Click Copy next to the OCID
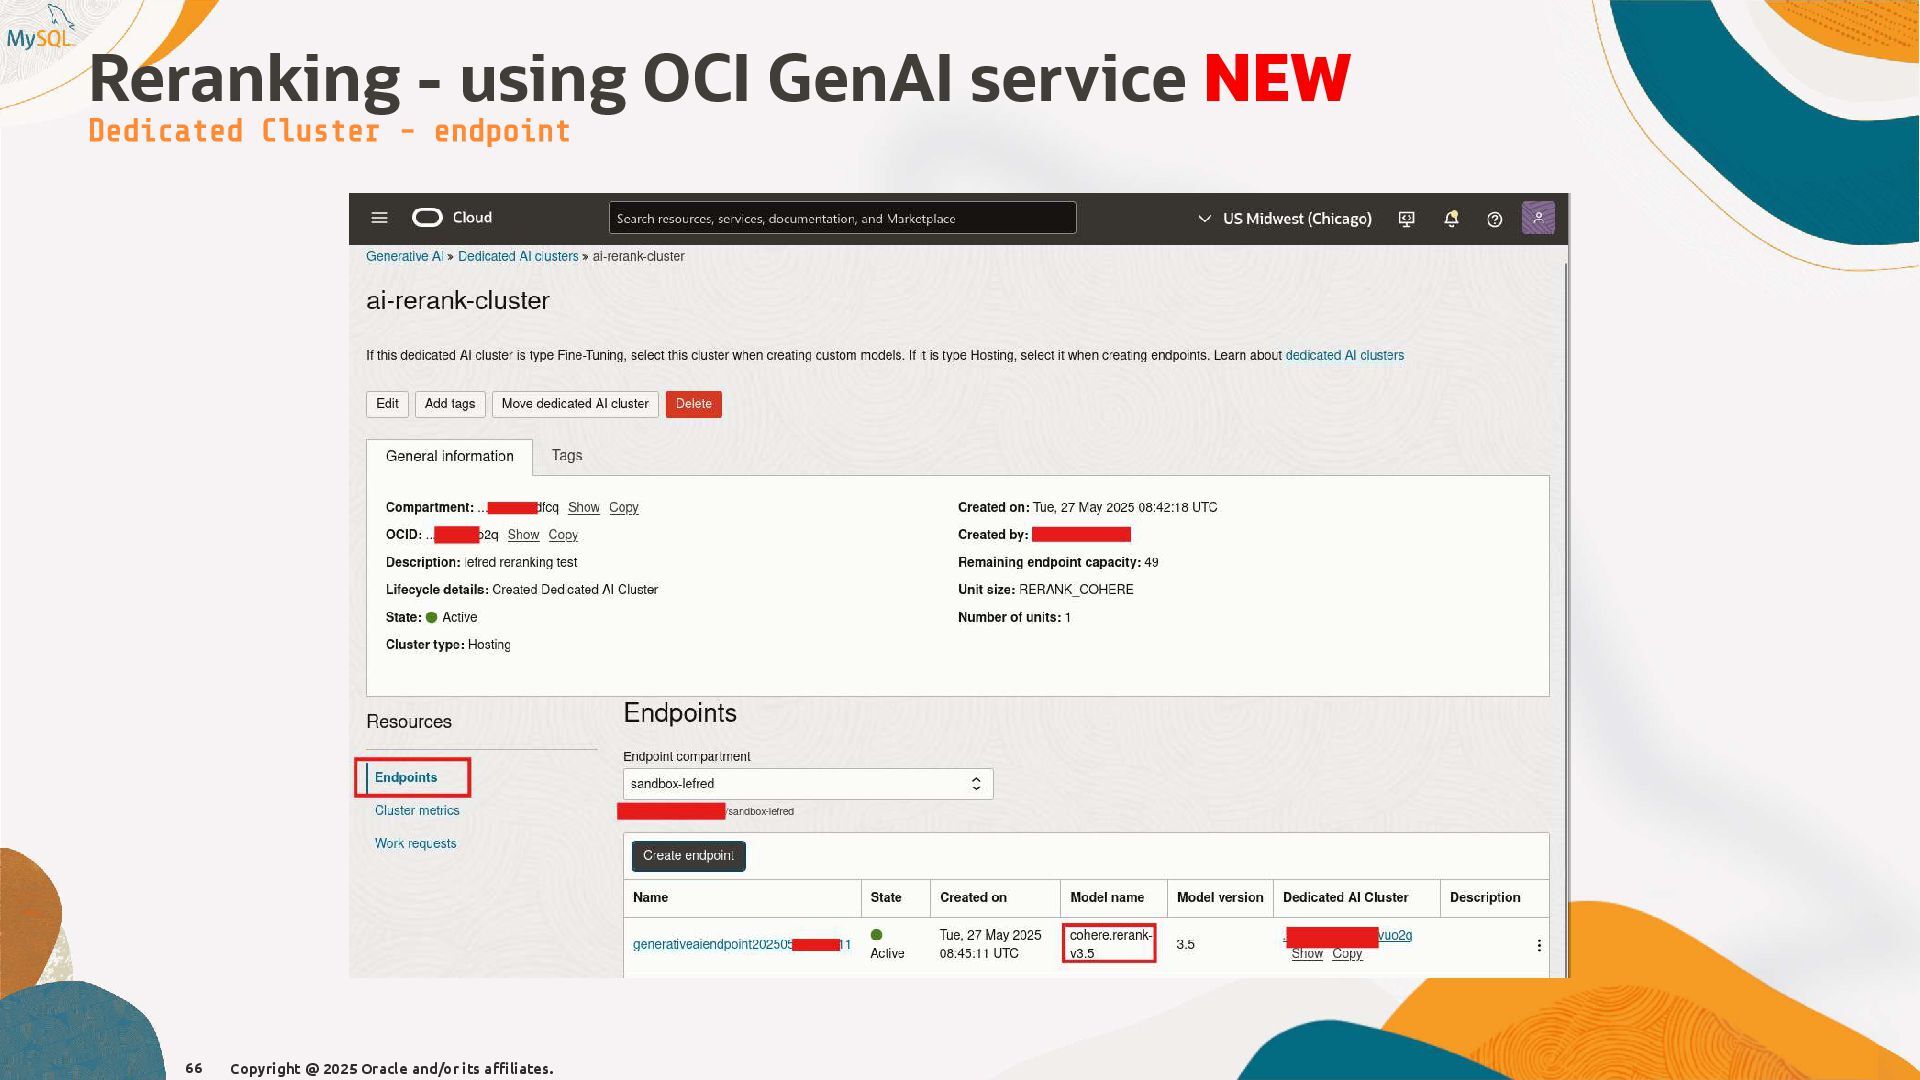The width and height of the screenshot is (1920, 1080). 562,535
